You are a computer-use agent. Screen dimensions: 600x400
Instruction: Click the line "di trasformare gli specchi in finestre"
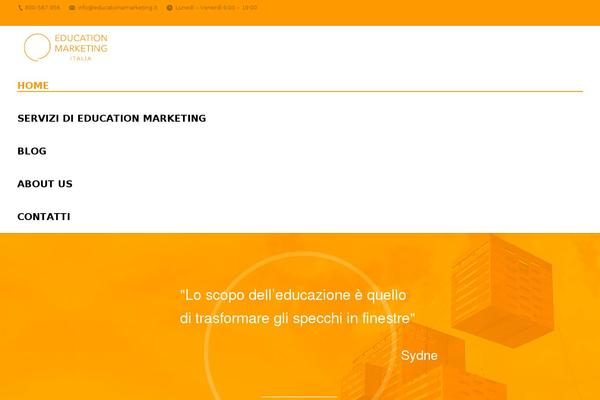[x=297, y=318]
